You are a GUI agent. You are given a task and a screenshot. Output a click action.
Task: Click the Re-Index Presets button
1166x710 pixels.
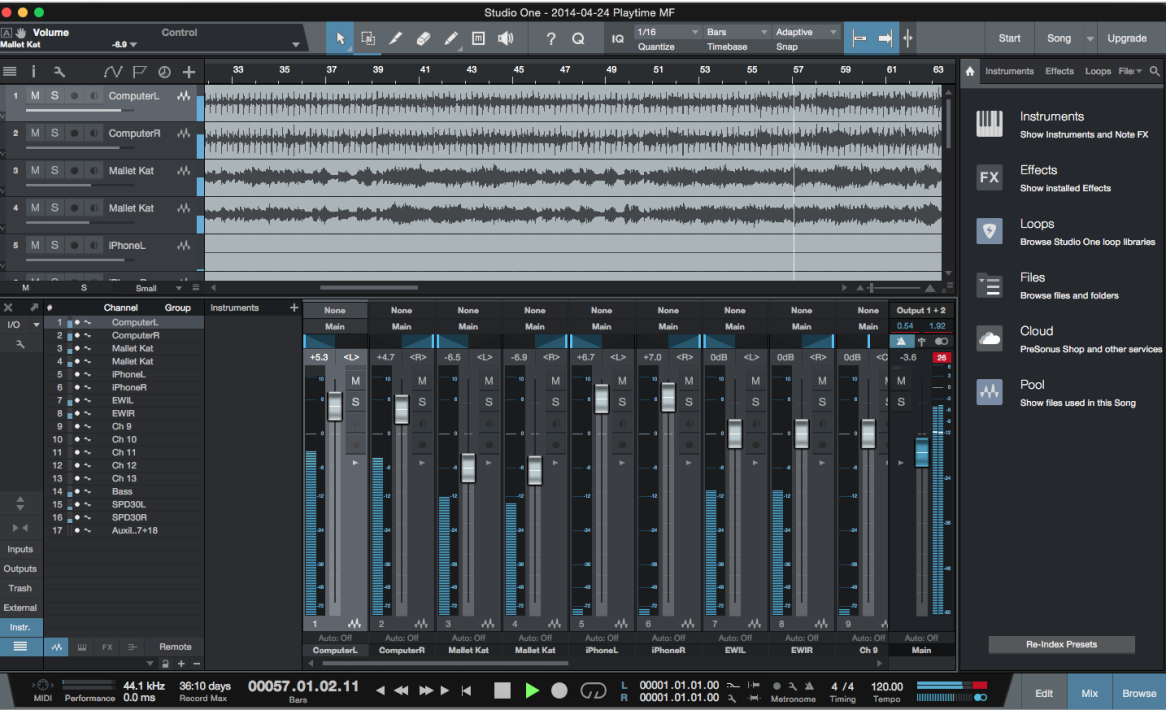click(1061, 645)
